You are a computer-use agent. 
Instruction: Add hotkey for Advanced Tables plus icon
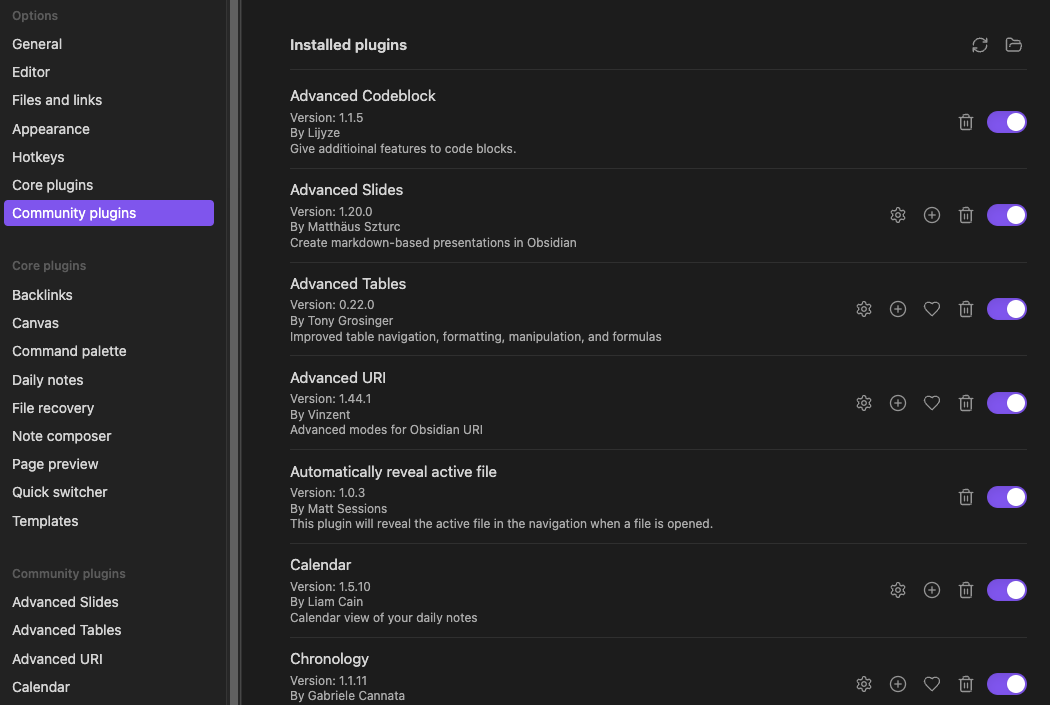(x=898, y=309)
